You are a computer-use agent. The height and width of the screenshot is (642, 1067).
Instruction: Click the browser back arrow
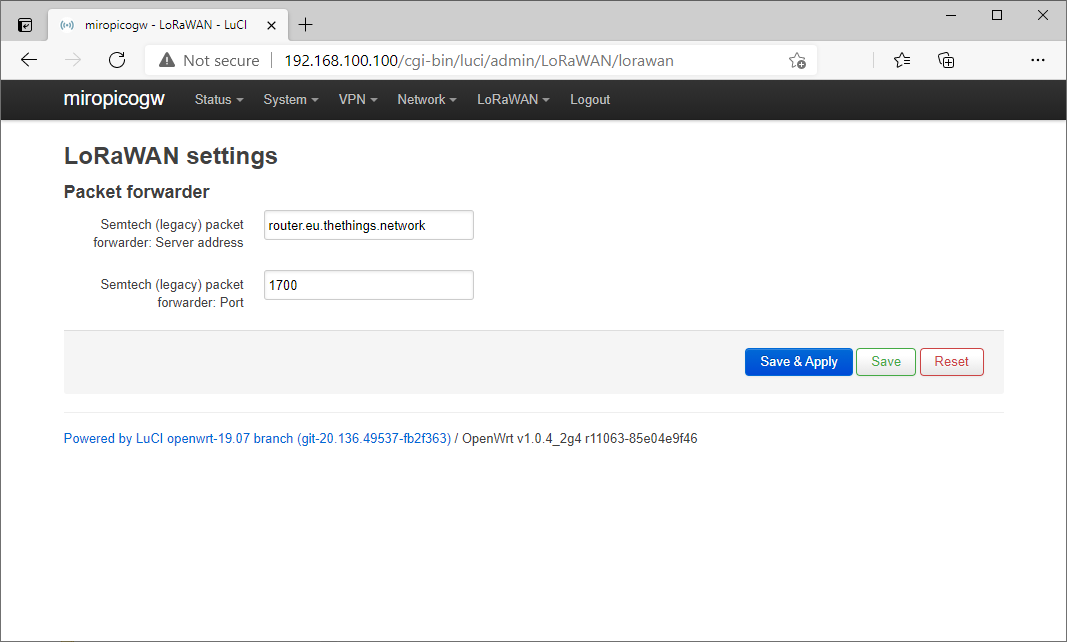(x=29, y=60)
